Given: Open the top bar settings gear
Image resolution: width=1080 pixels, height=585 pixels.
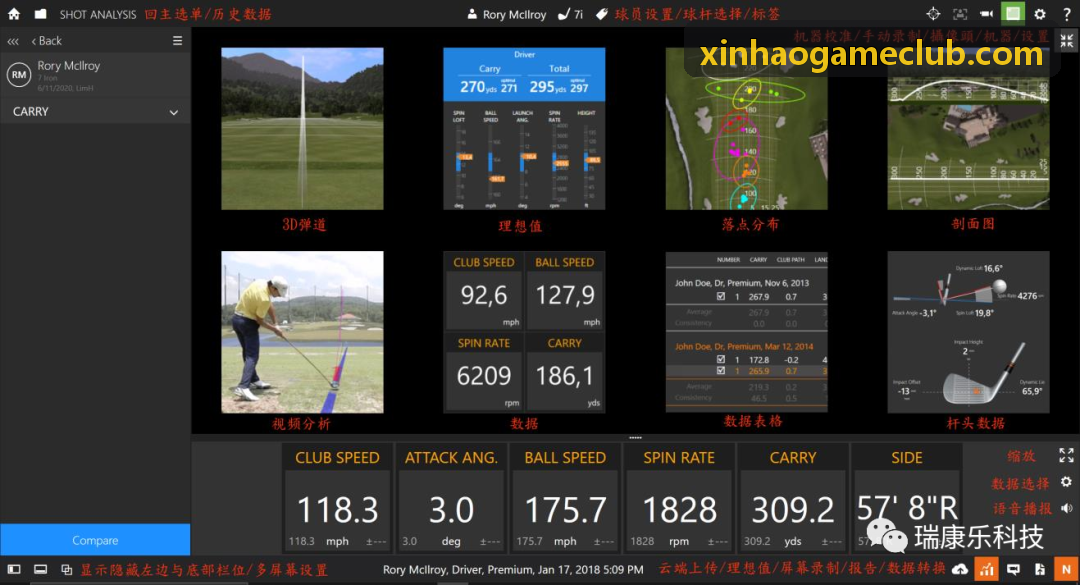Looking at the screenshot, I should (x=1040, y=14).
